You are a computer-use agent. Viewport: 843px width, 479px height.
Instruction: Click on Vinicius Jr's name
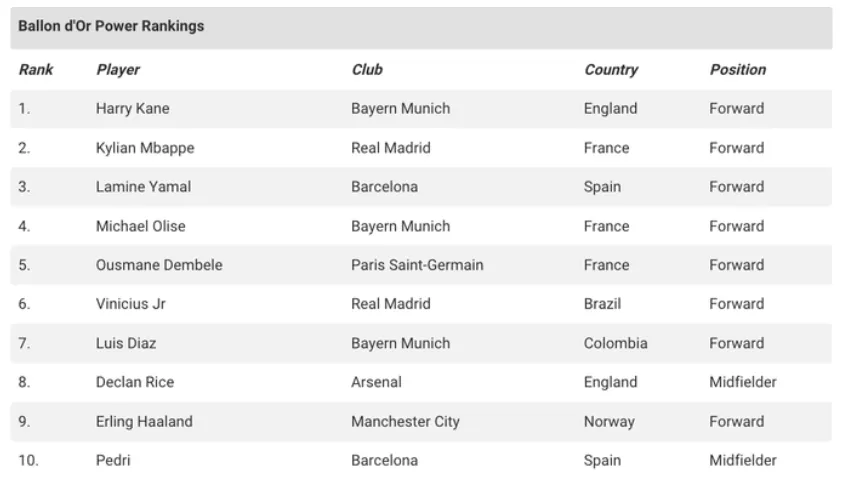pyautogui.click(x=130, y=304)
